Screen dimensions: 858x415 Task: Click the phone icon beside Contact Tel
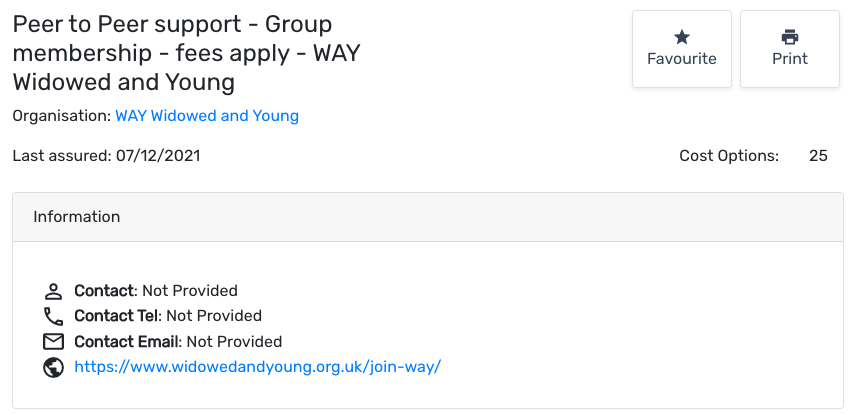(53, 317)
